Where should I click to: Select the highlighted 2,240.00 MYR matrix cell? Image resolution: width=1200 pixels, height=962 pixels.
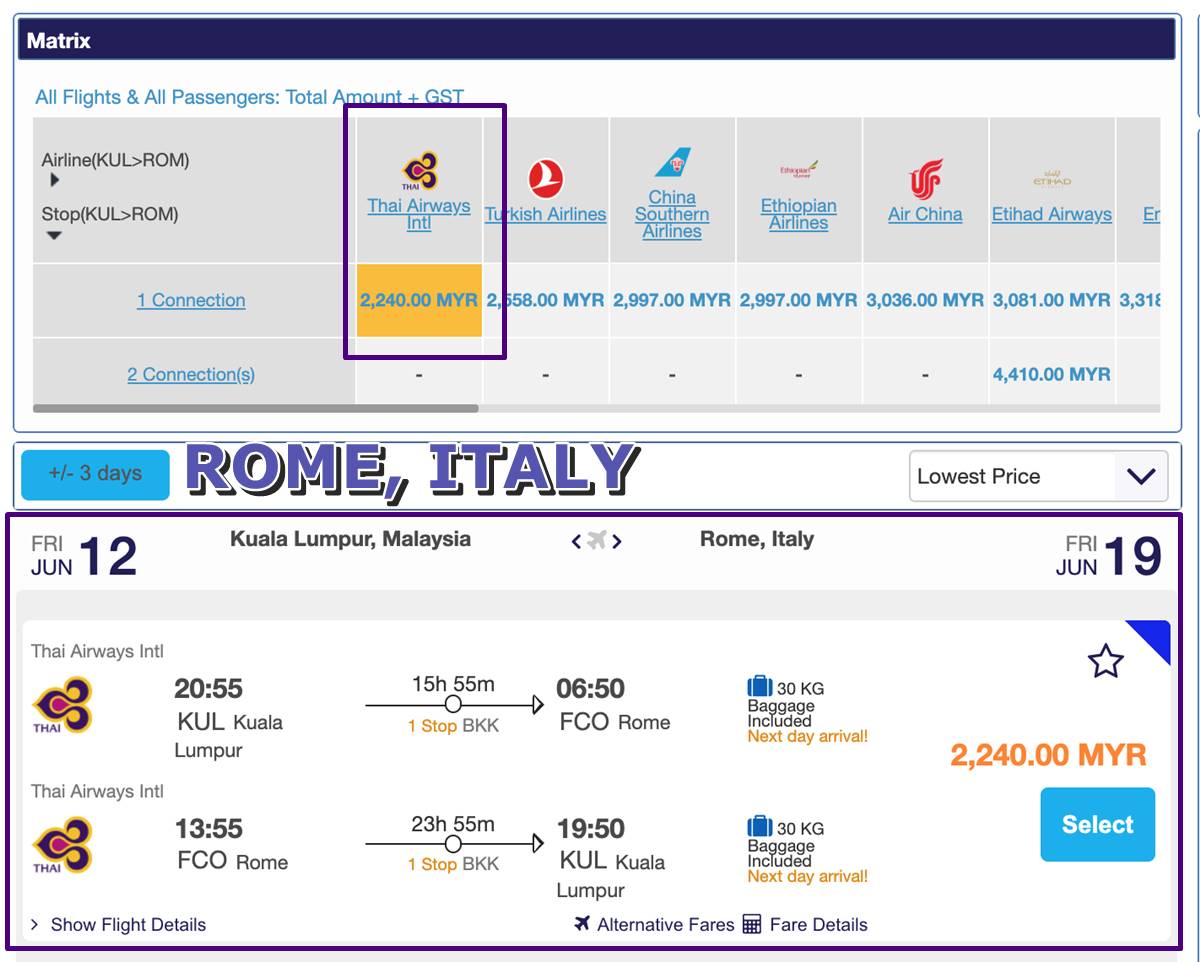[419, 300]
